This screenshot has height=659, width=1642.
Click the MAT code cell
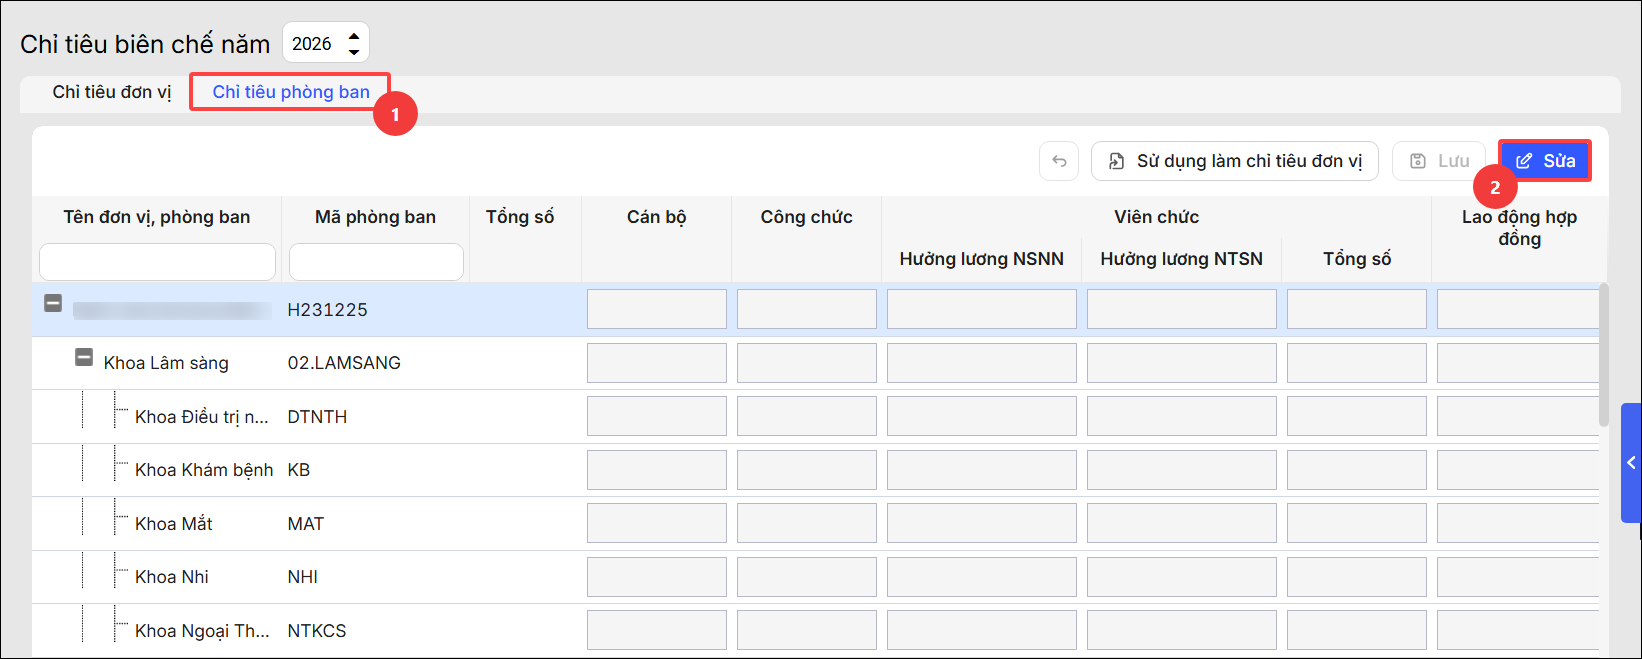click(x=306, y=524)
